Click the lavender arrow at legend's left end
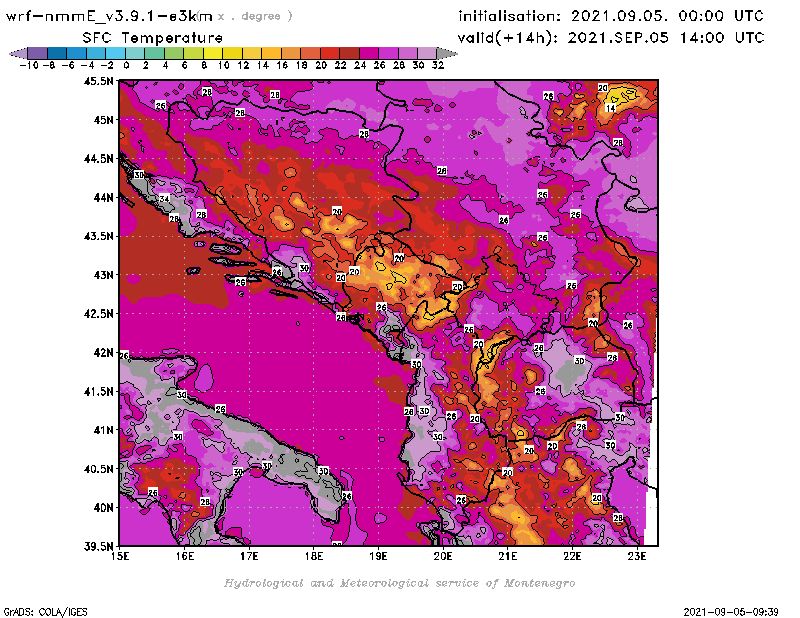The image size is (800, 618). [19, 53]
